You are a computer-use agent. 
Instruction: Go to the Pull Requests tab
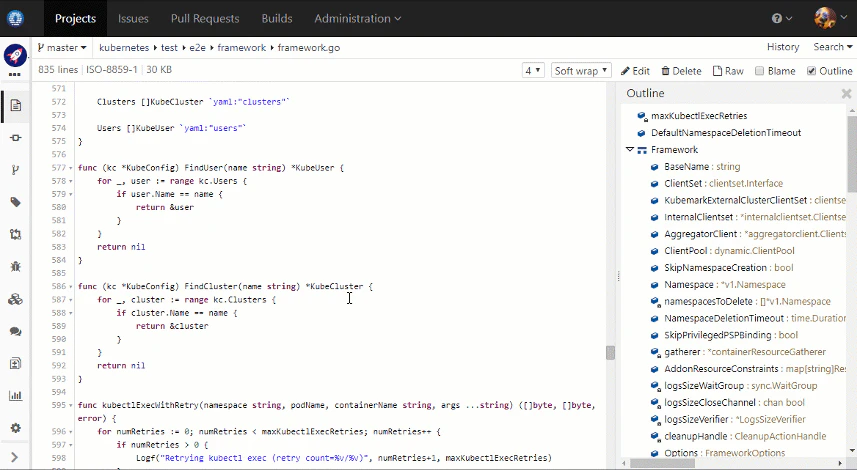tap(205, 19)
